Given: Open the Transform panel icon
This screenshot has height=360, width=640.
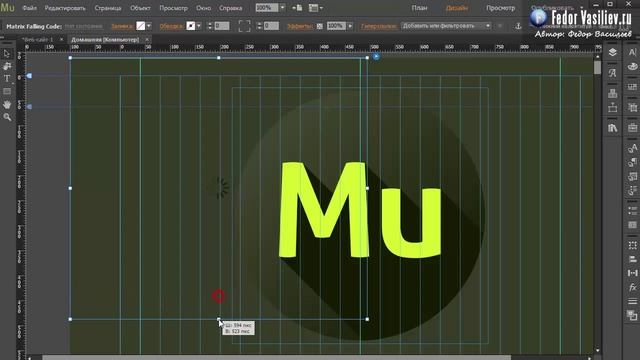Looking at the screenshot, I should tap(632, 245).
